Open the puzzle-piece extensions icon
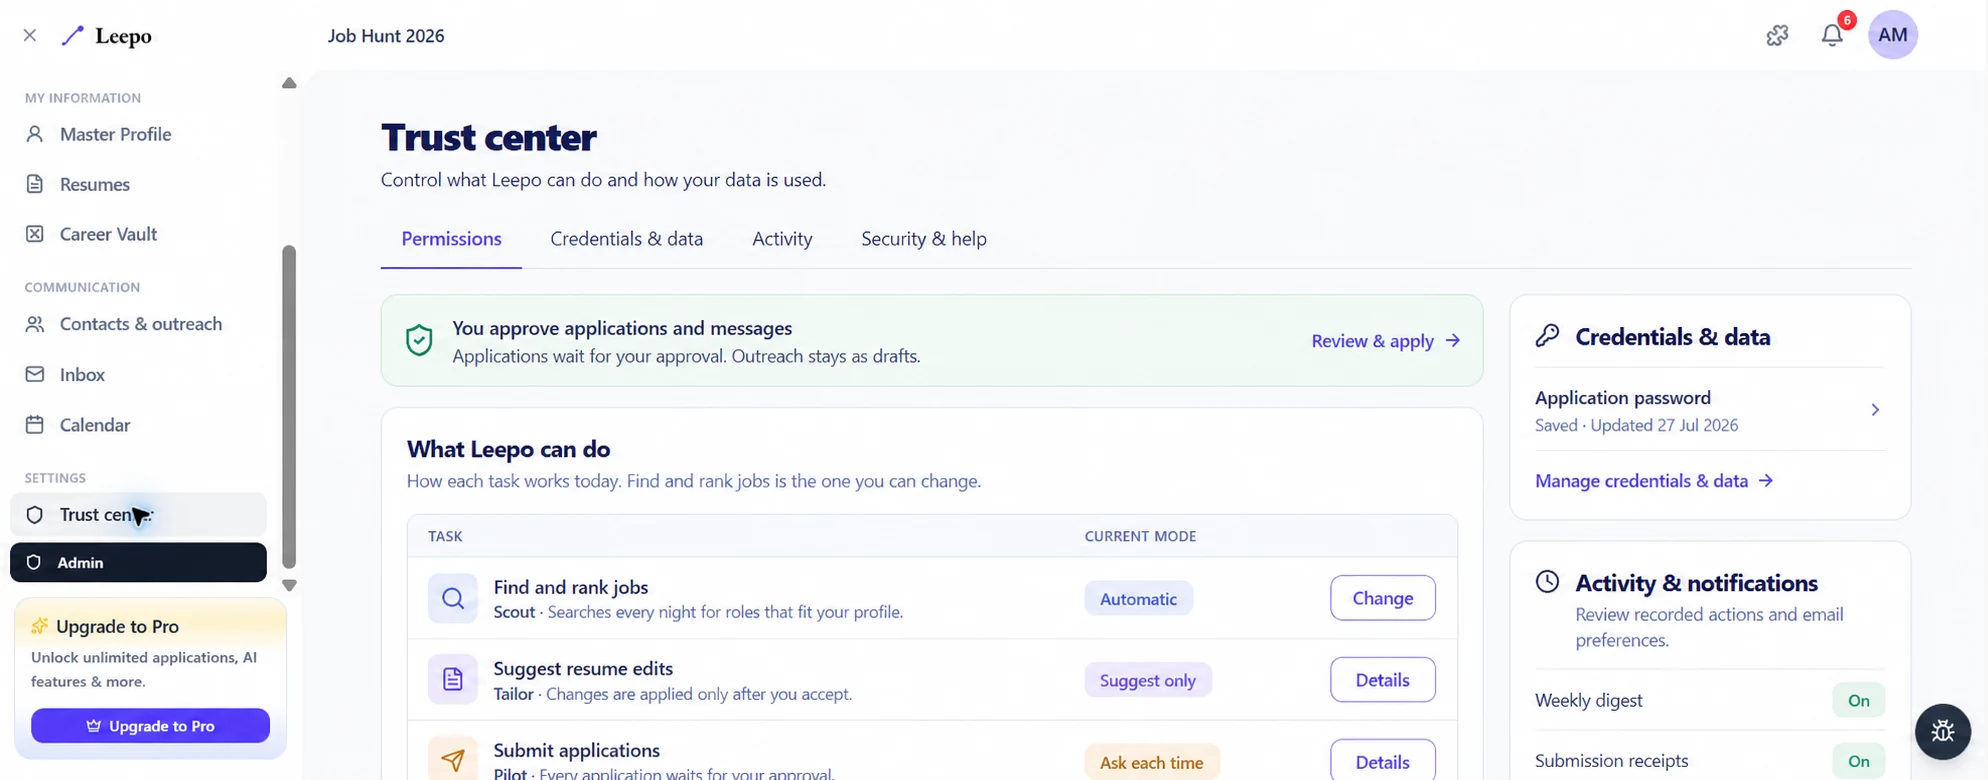 tap(1777, 35)
